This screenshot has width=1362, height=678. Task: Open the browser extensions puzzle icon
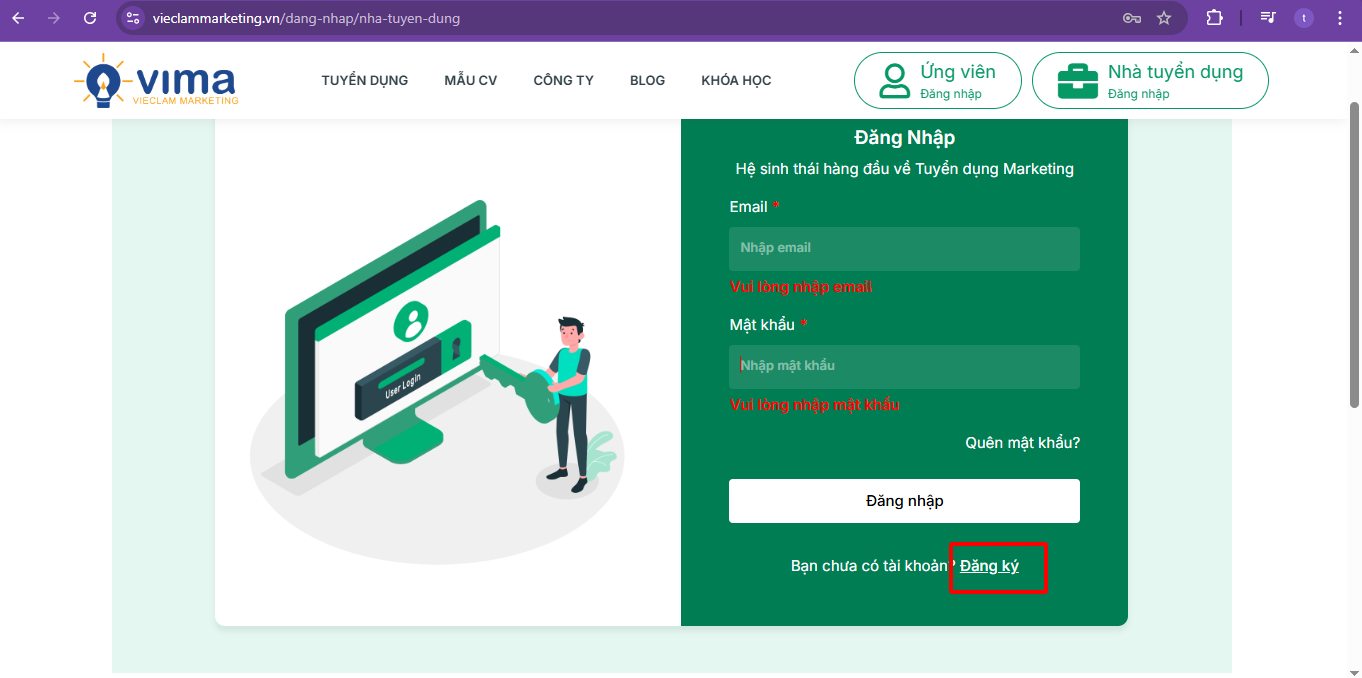1214,18
